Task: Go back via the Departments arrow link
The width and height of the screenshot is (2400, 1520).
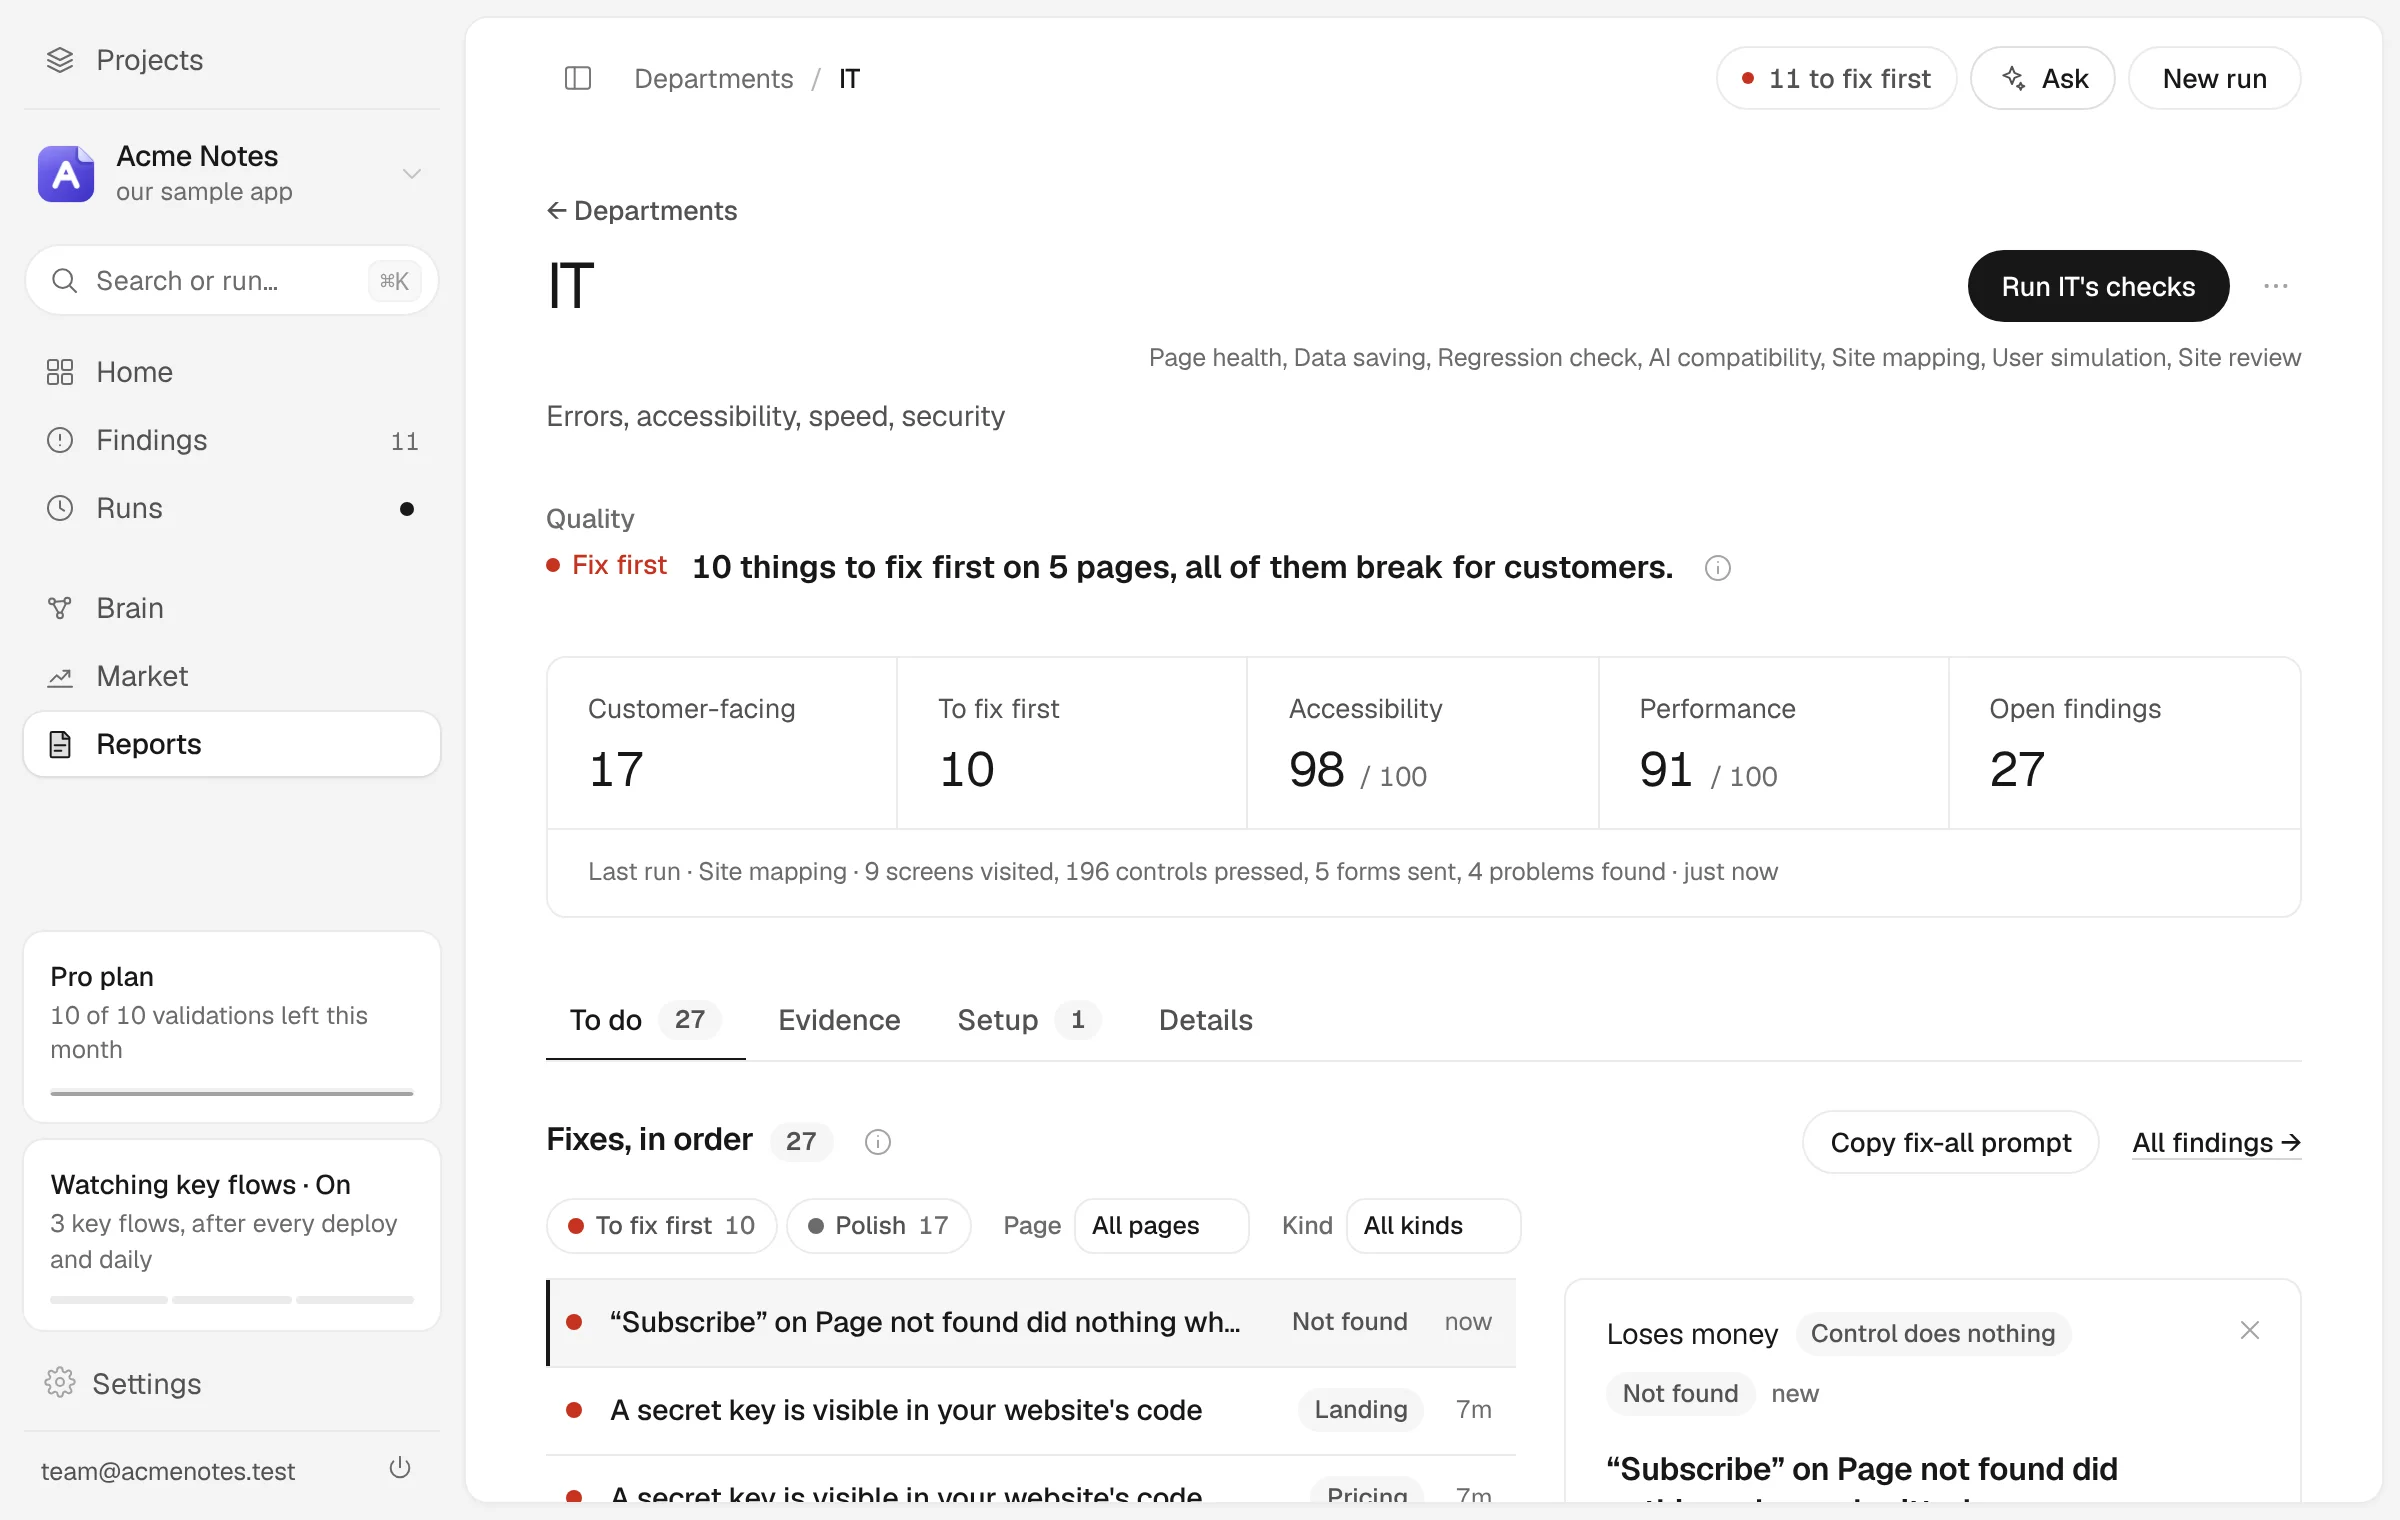Action: [642, 211]
